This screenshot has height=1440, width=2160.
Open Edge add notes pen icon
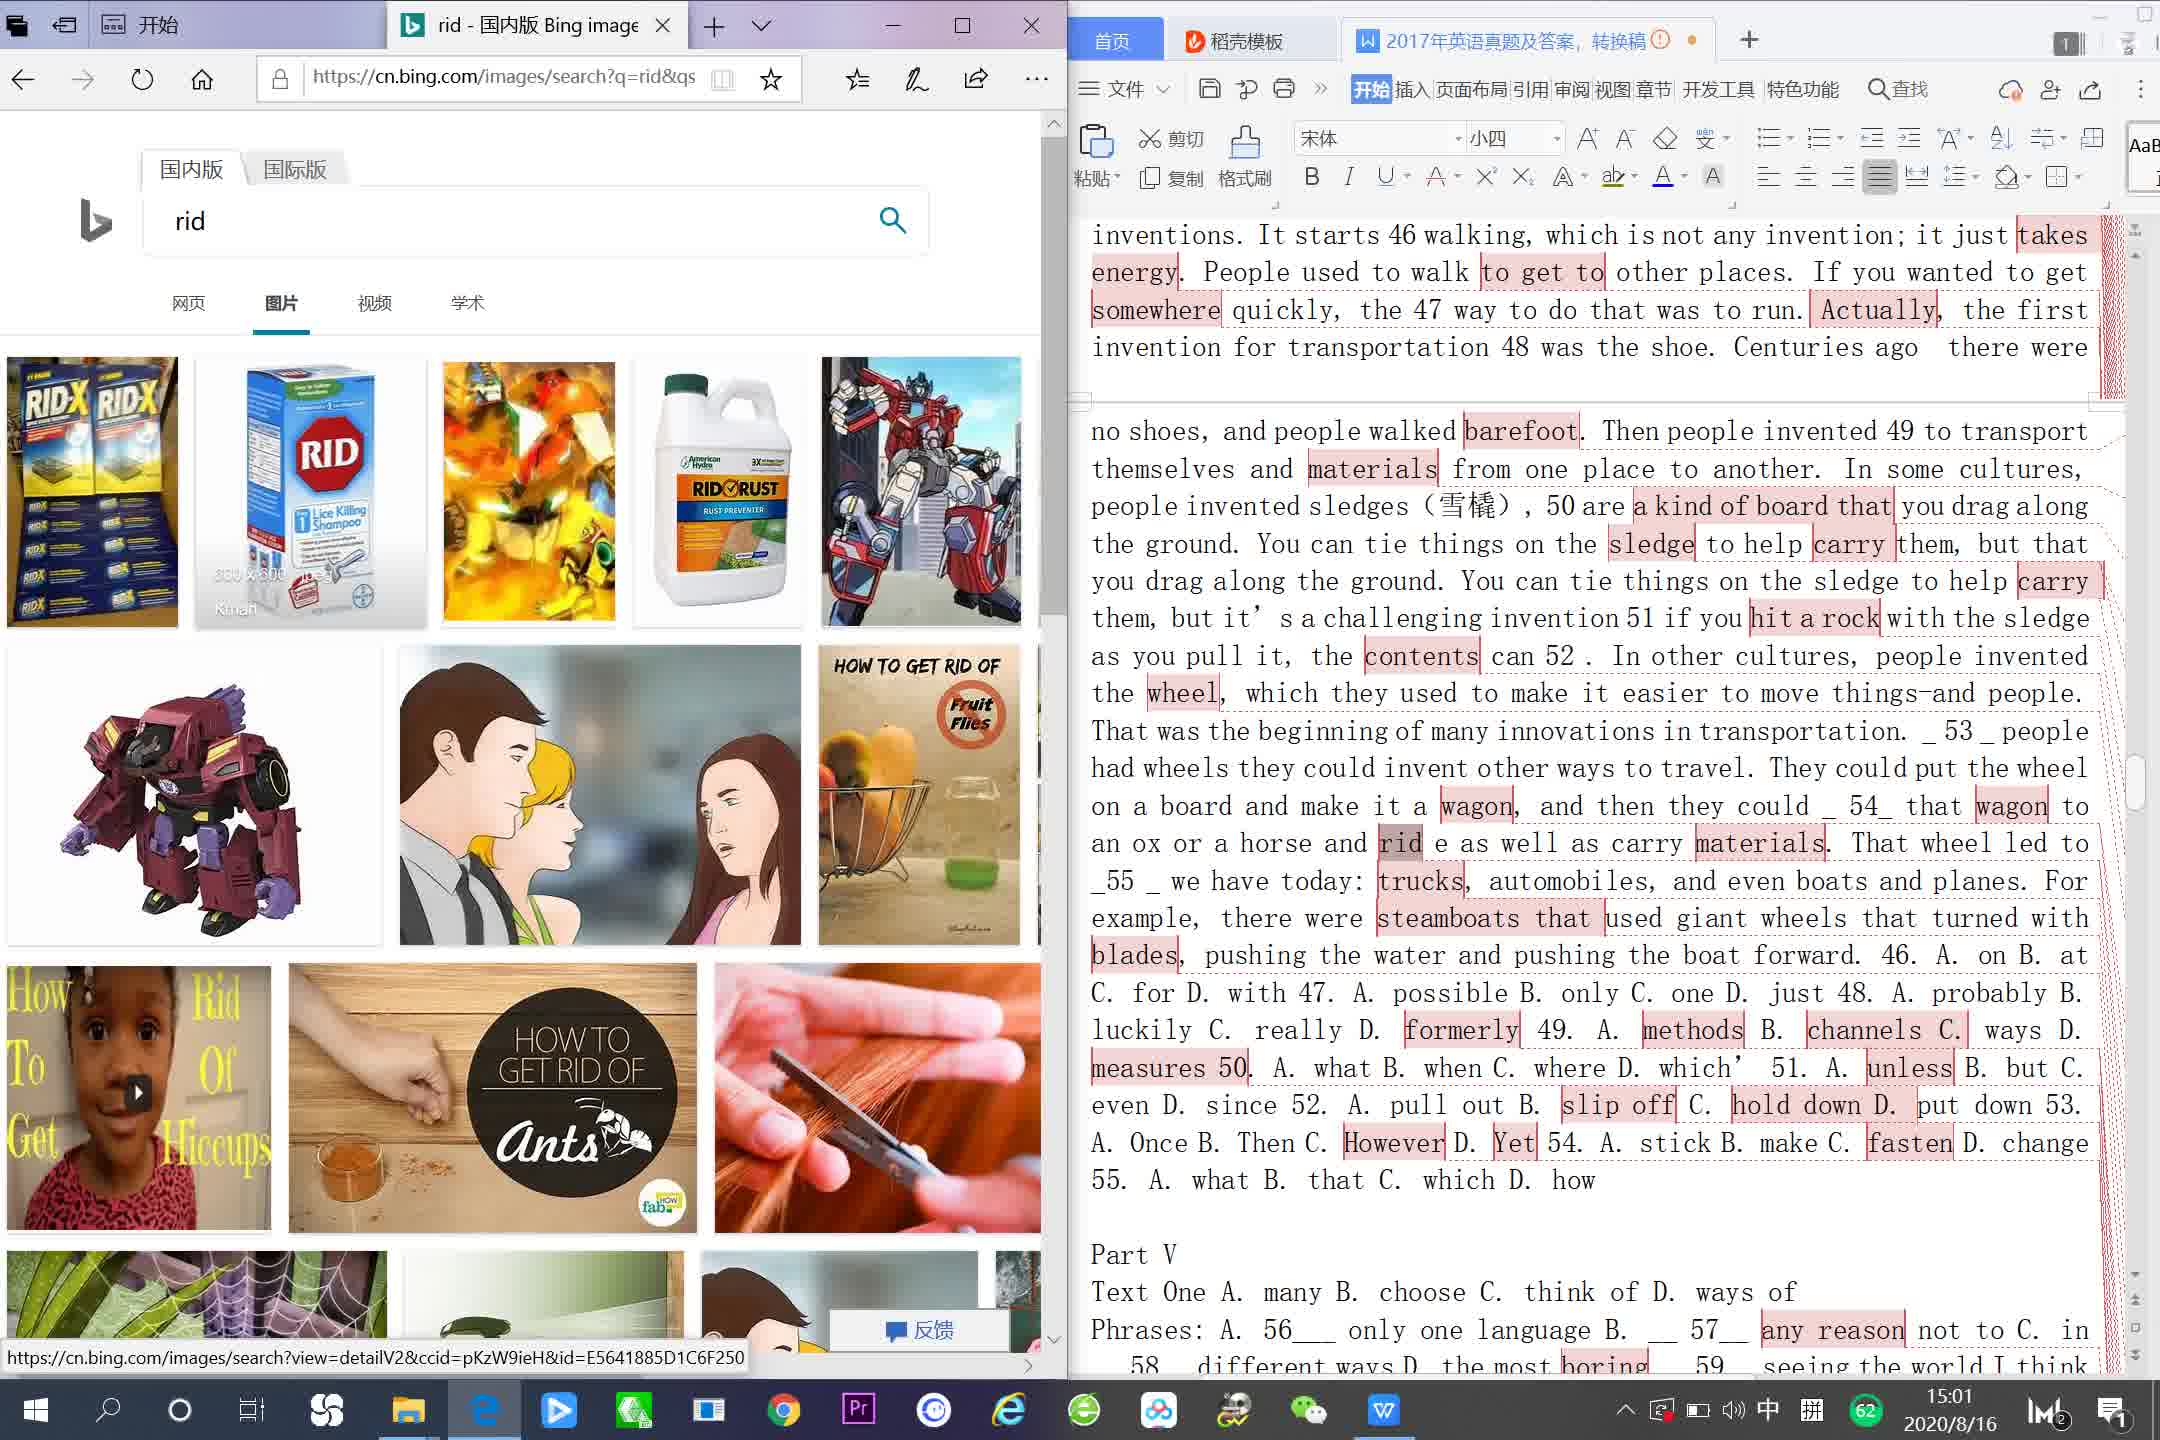point(916,79)
